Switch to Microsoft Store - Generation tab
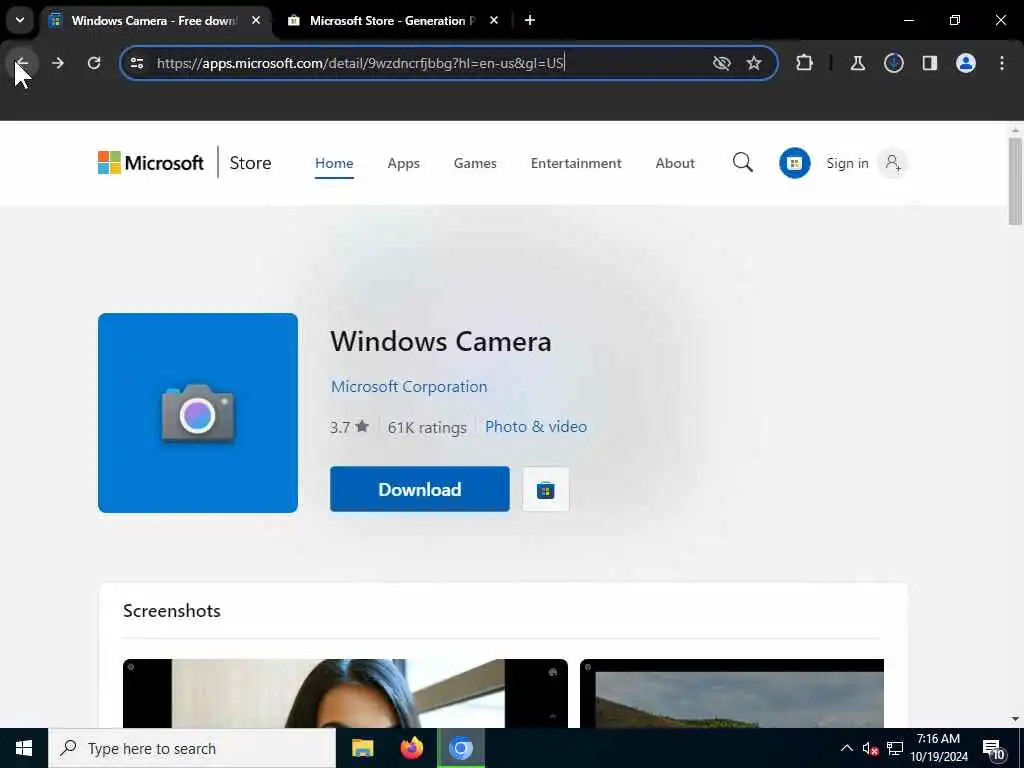 coord(392,21)
